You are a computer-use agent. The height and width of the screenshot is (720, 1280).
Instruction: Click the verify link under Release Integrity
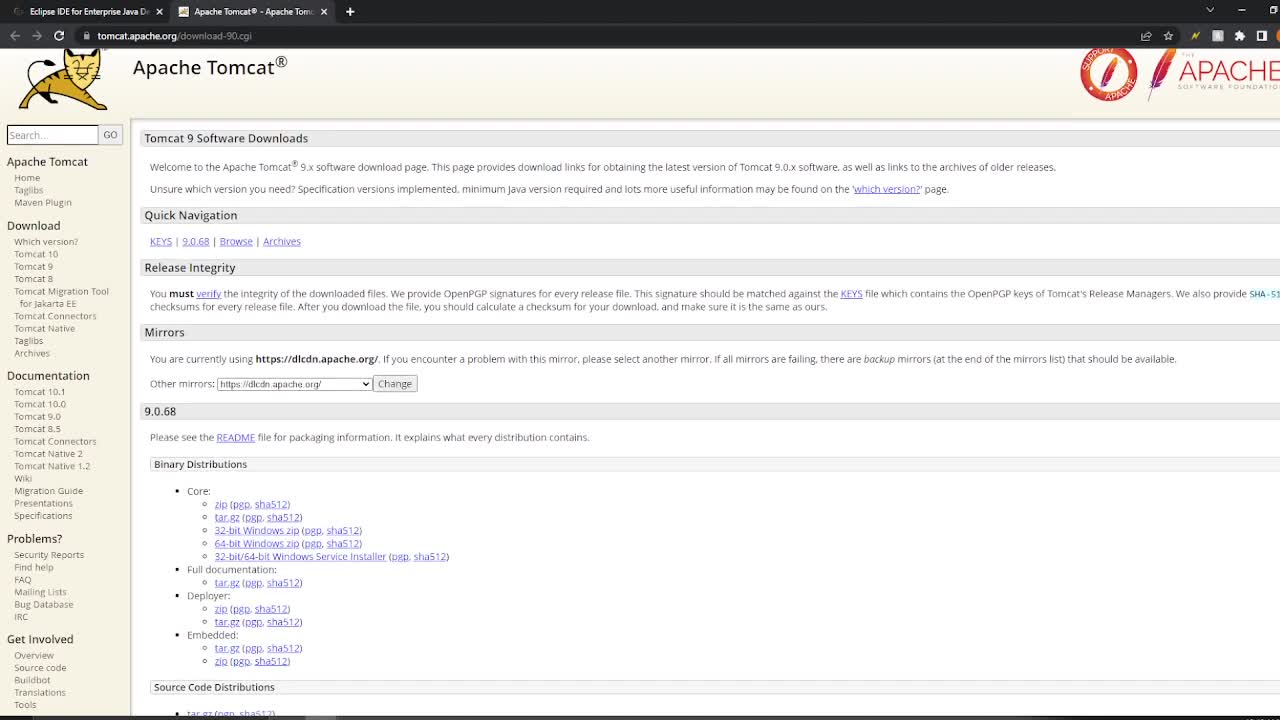pos(209,294)
